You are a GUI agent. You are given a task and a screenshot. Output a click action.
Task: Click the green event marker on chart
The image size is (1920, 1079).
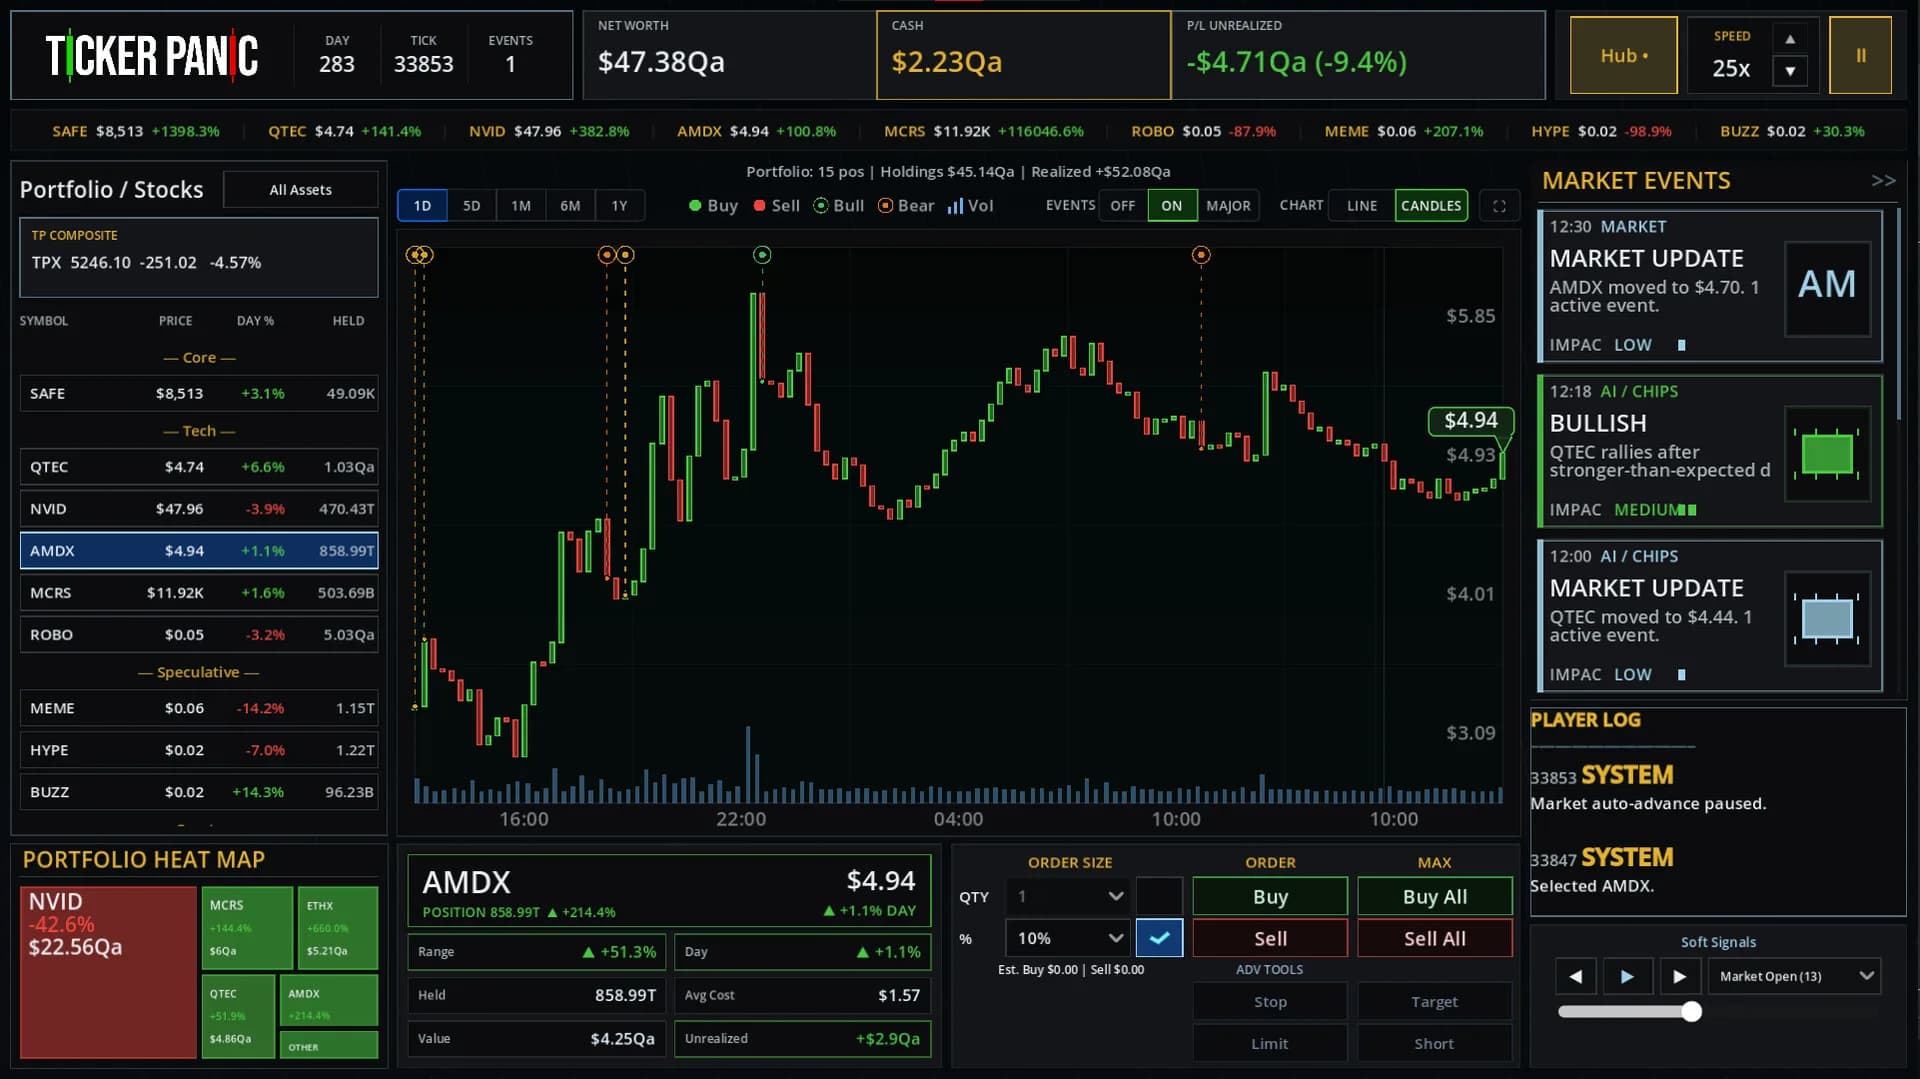(x=762, y=255)
